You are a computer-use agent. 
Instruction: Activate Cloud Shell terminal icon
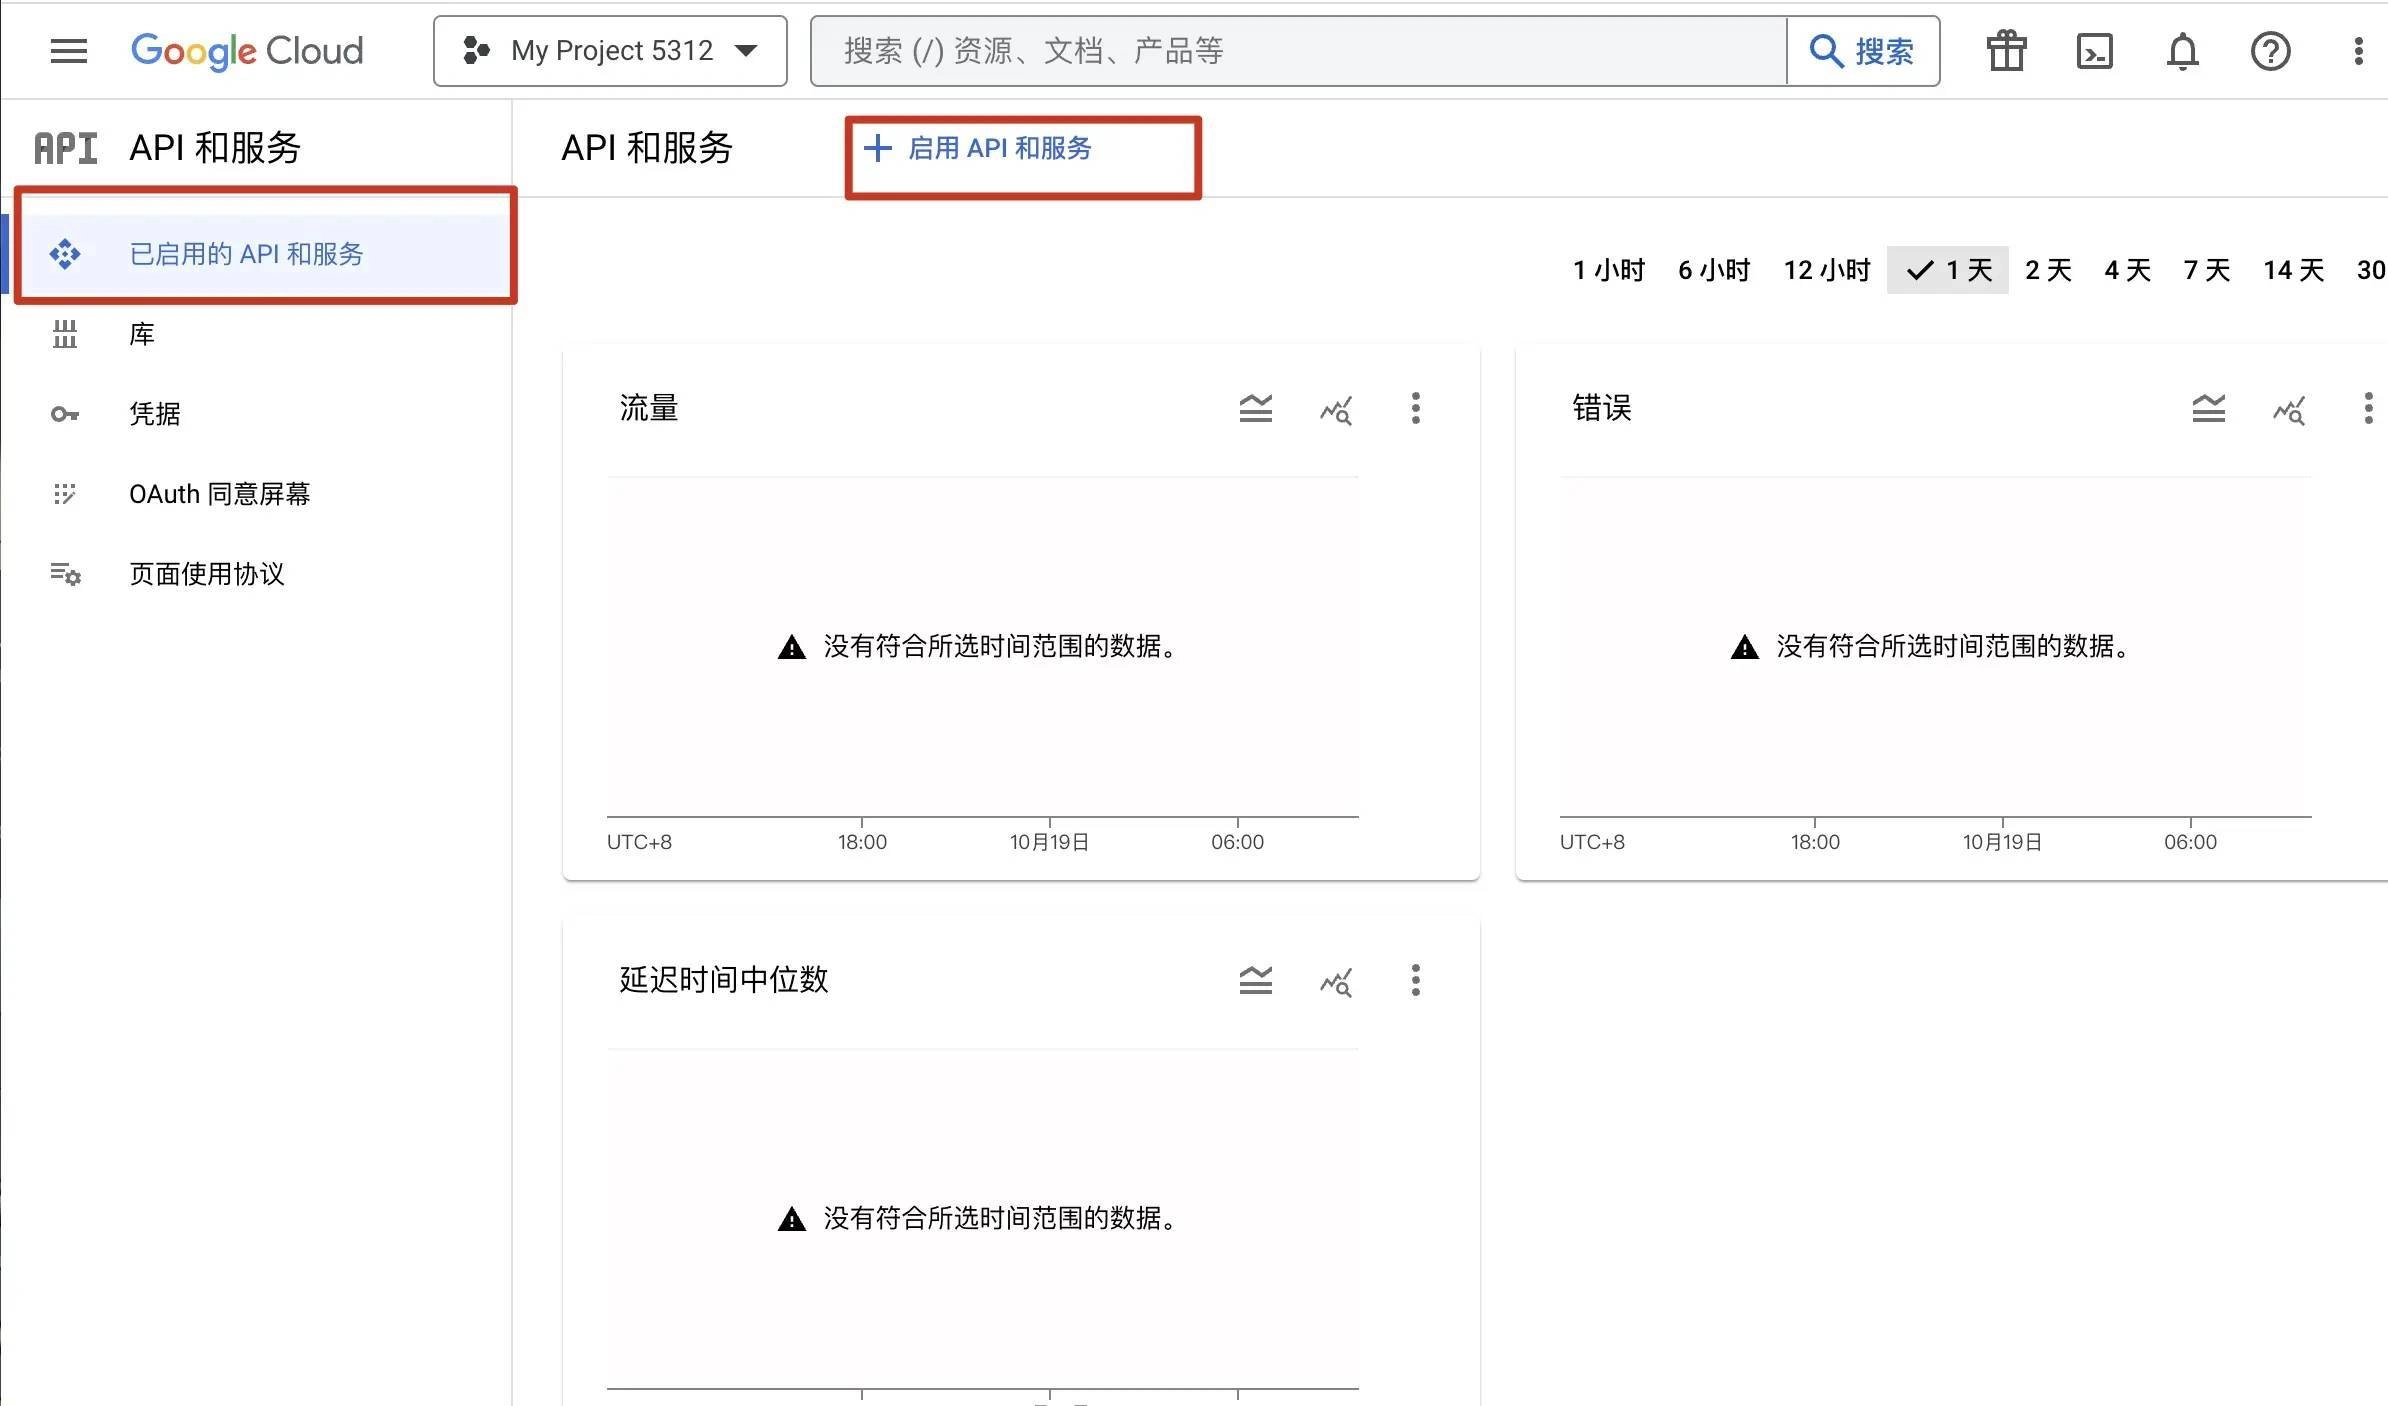(x=2094, y=51)
